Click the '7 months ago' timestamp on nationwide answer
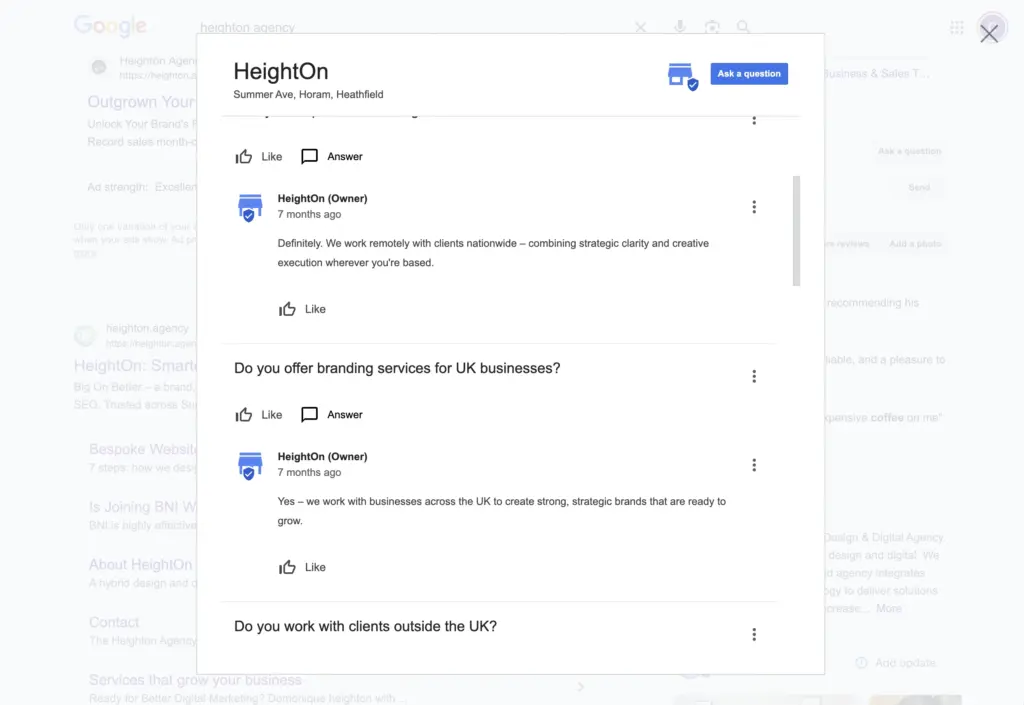The image size is (1024, 705). tap(309, 214)
